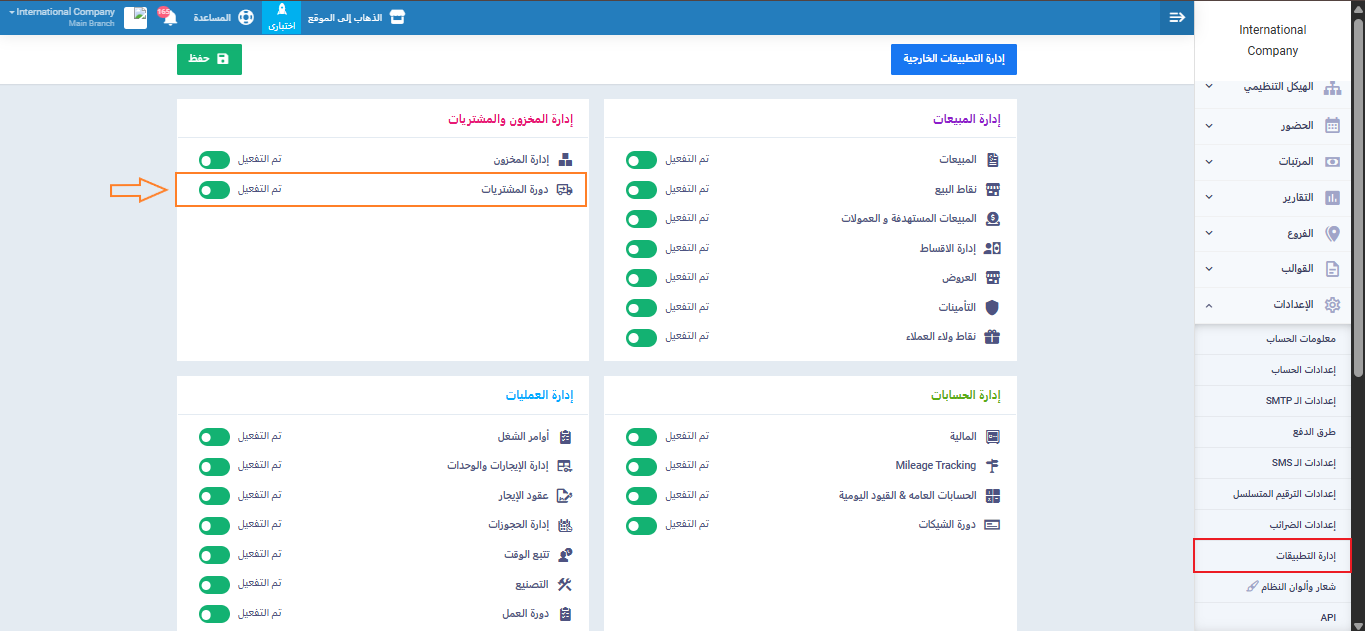The image size is (1365, 631).
Task: Click the المساعدة help lifebuoy icon
Action: tap(245, 18)
